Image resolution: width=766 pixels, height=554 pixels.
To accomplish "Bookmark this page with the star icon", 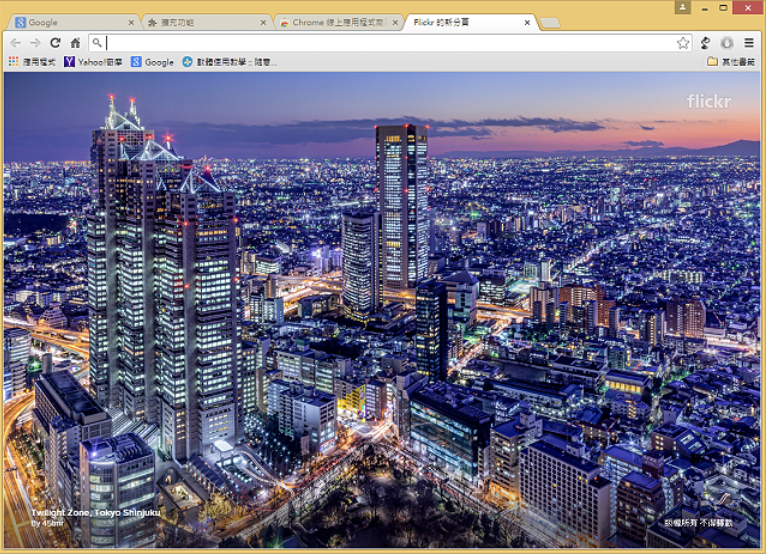I will 683,43.
